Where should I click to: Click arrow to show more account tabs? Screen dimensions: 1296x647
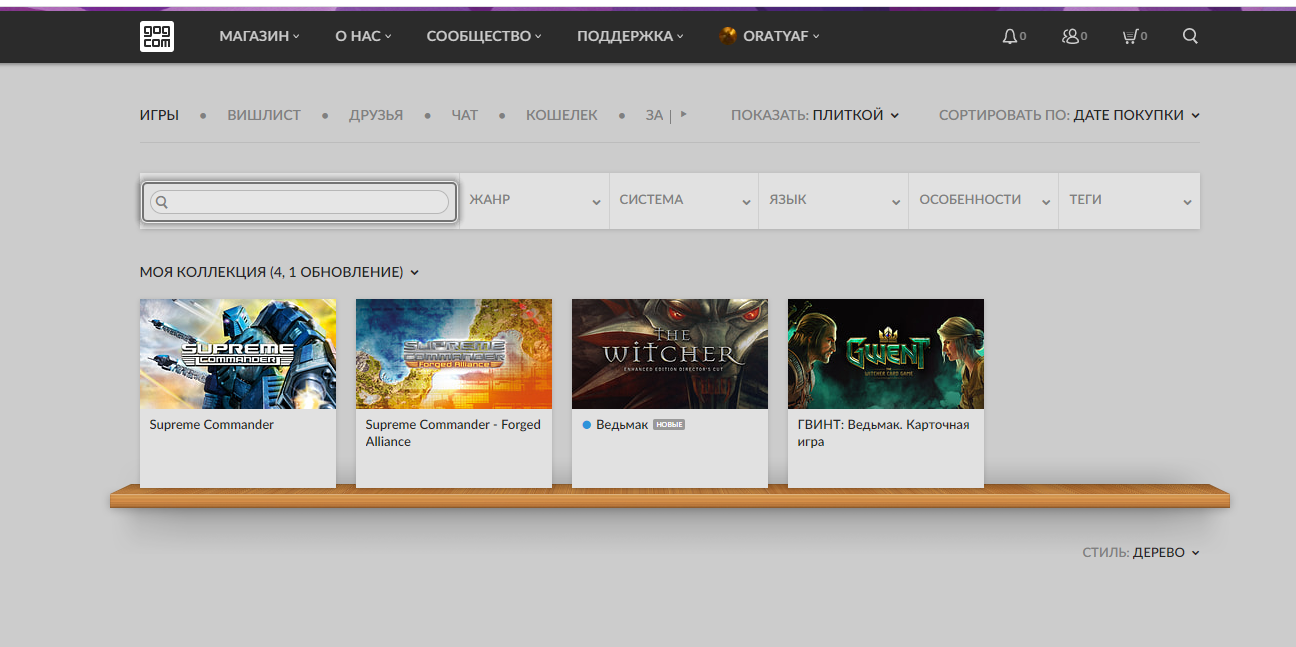pos(684,114)
